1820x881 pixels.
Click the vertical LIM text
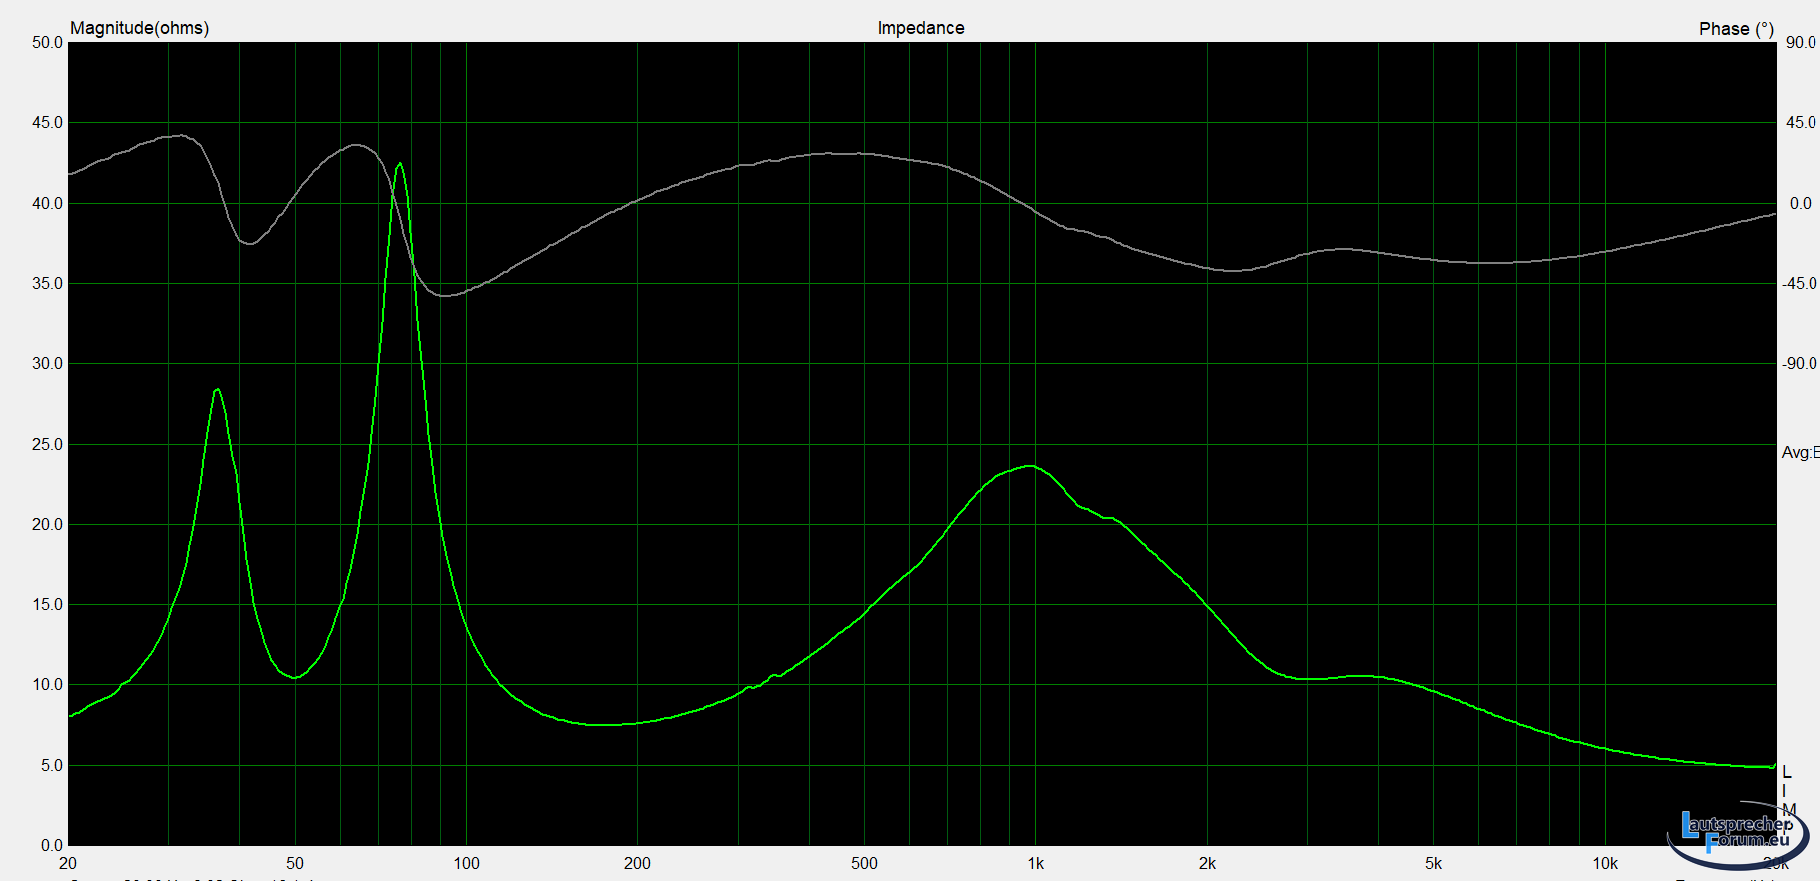[x=1787, y=790]
